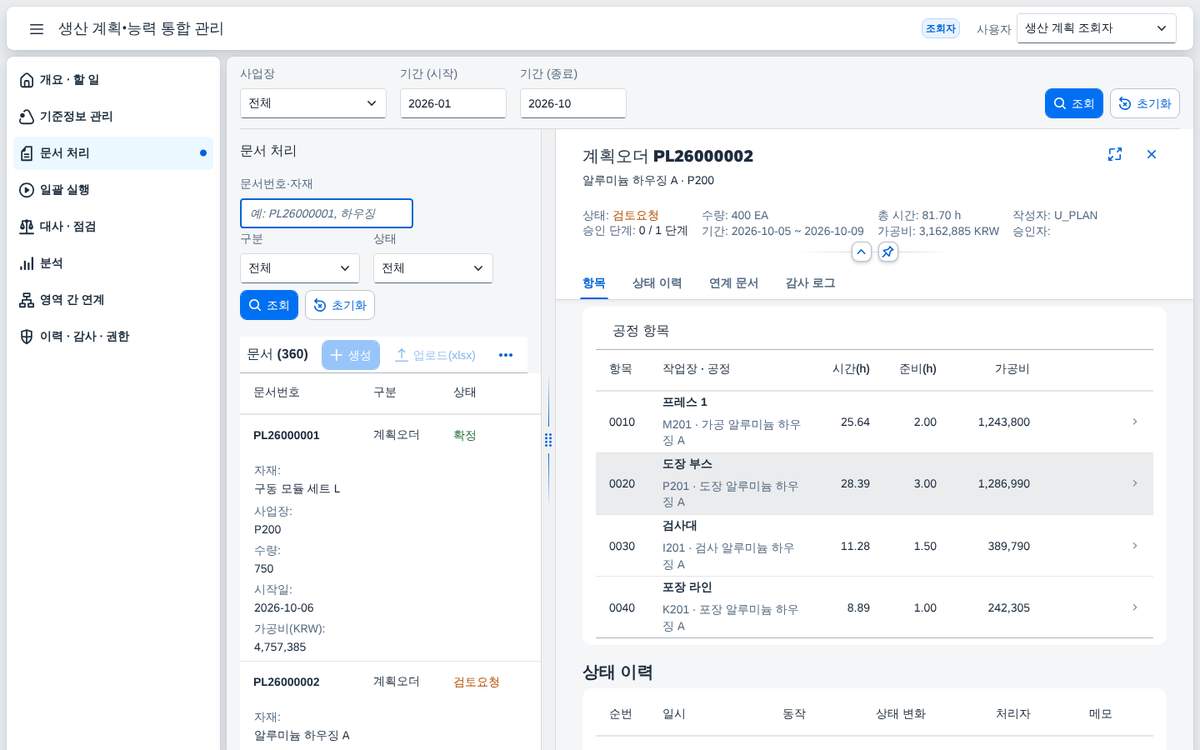The image size is (1200, 750).
Task: Click 시간(h) column header
Action: coord(851,369)
